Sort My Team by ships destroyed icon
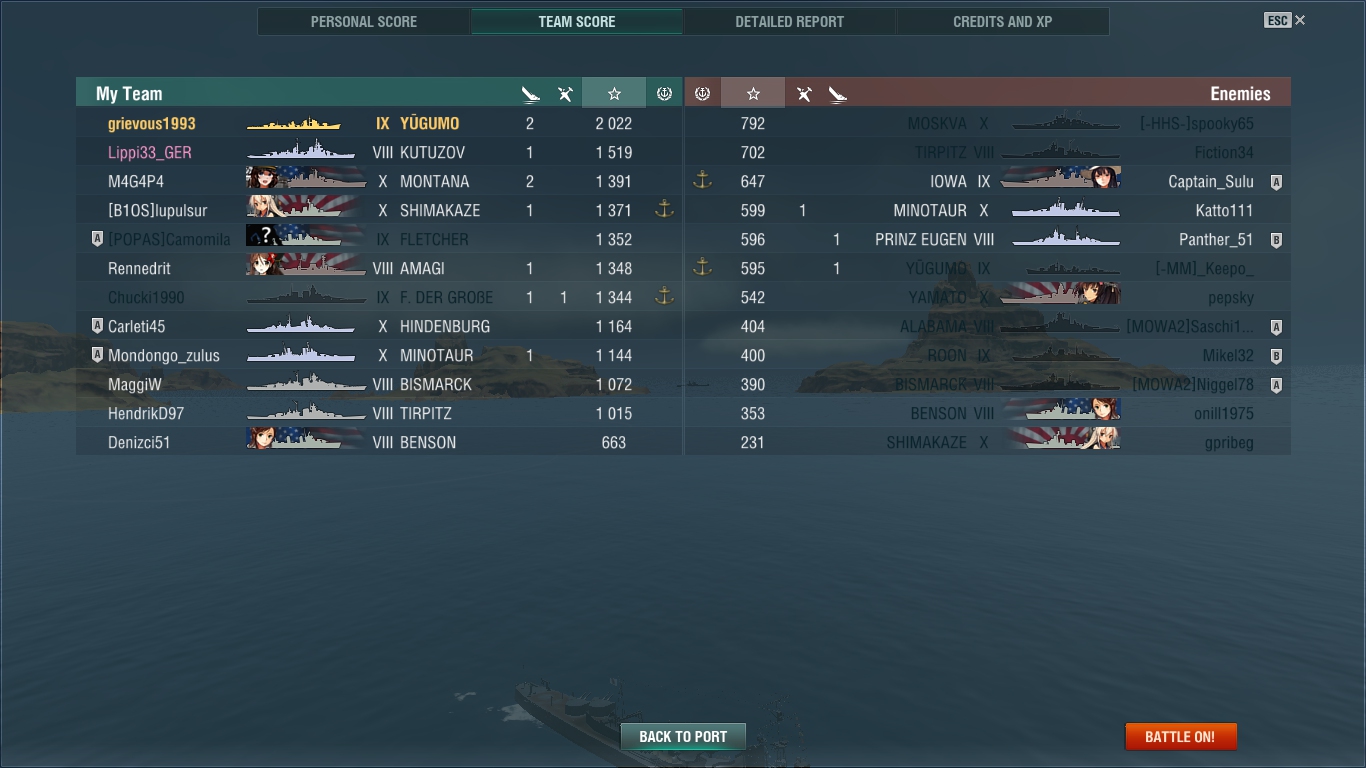 (x=531, y=94)
